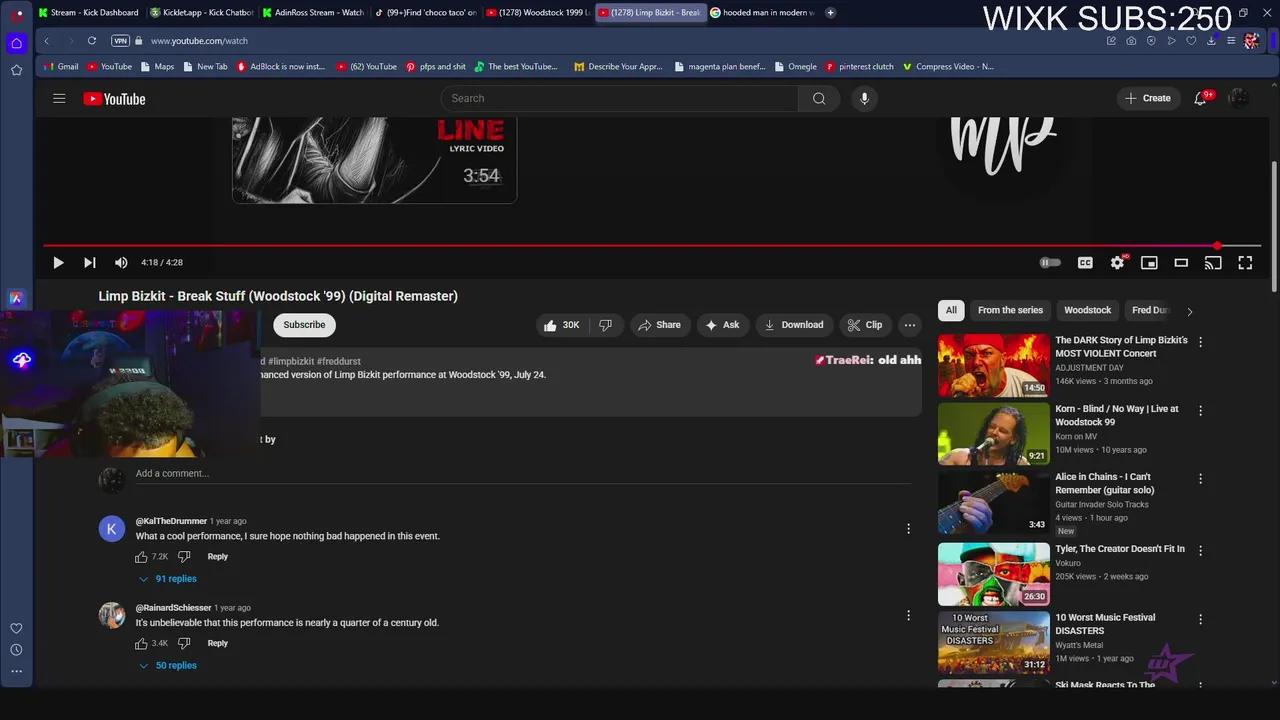Screen dimensions: 1280x720
Task: Toggle closed captions CC
Action: click(1085, 263)
